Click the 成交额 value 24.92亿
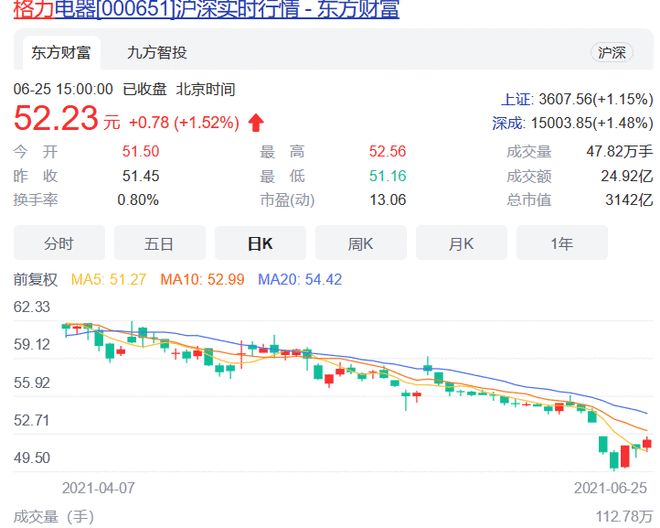Viewport: 660px width, 528px height. coord(627,176)
